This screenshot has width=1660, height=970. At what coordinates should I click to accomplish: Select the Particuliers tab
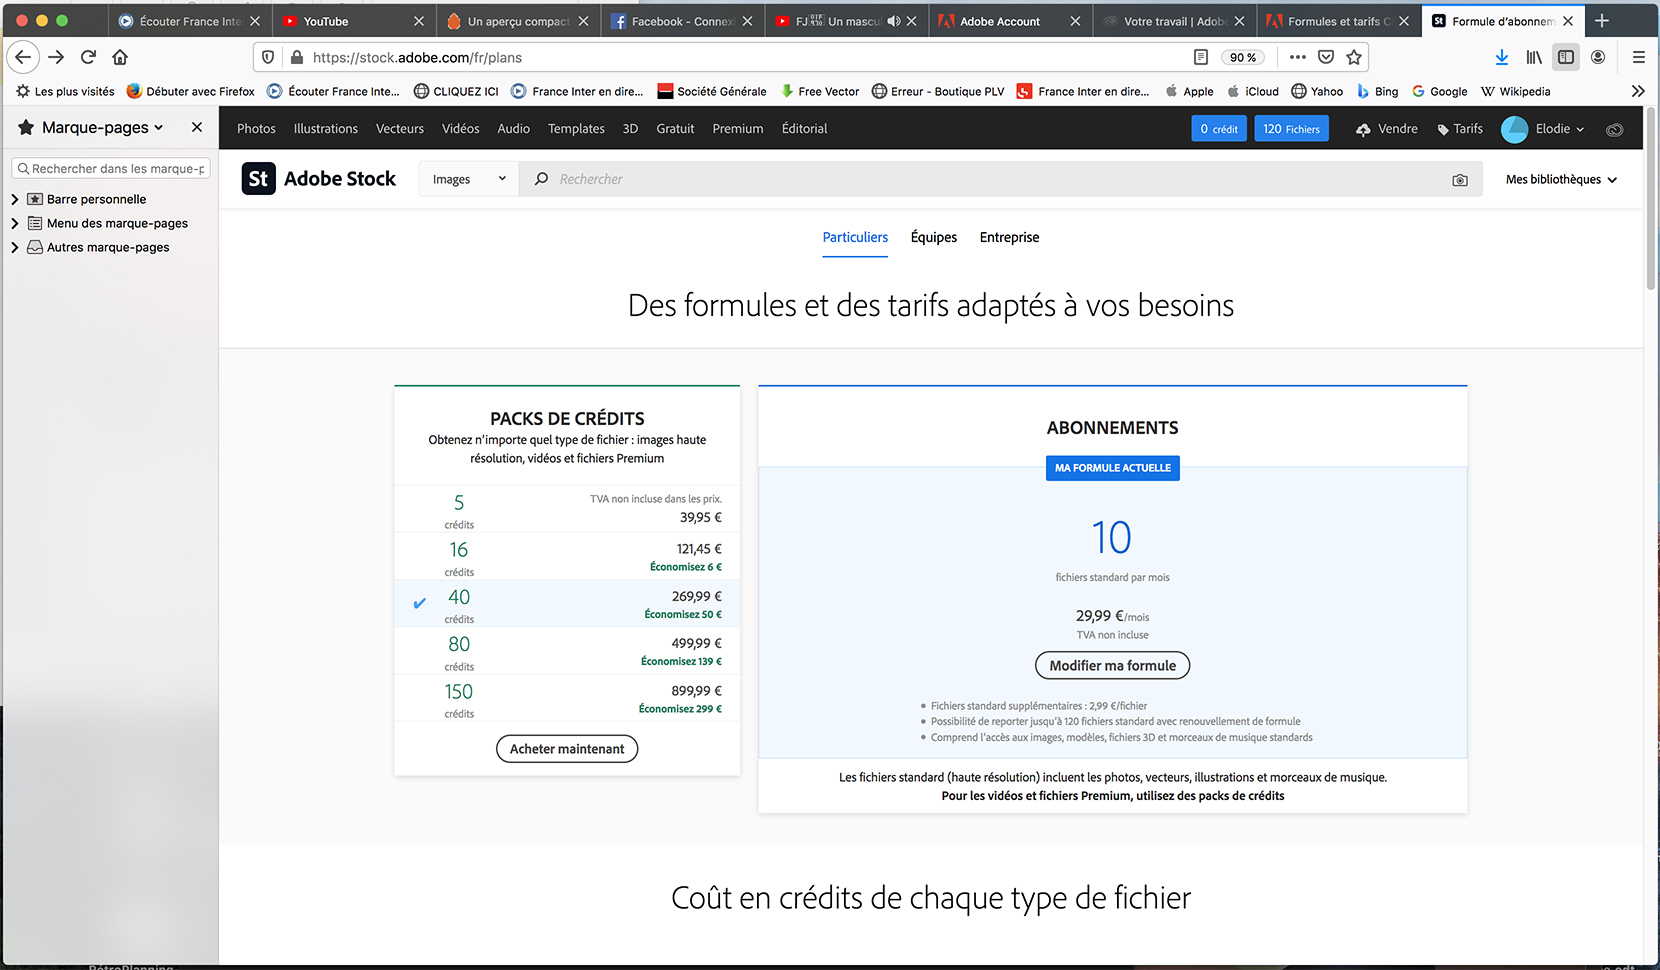(855, 237)
